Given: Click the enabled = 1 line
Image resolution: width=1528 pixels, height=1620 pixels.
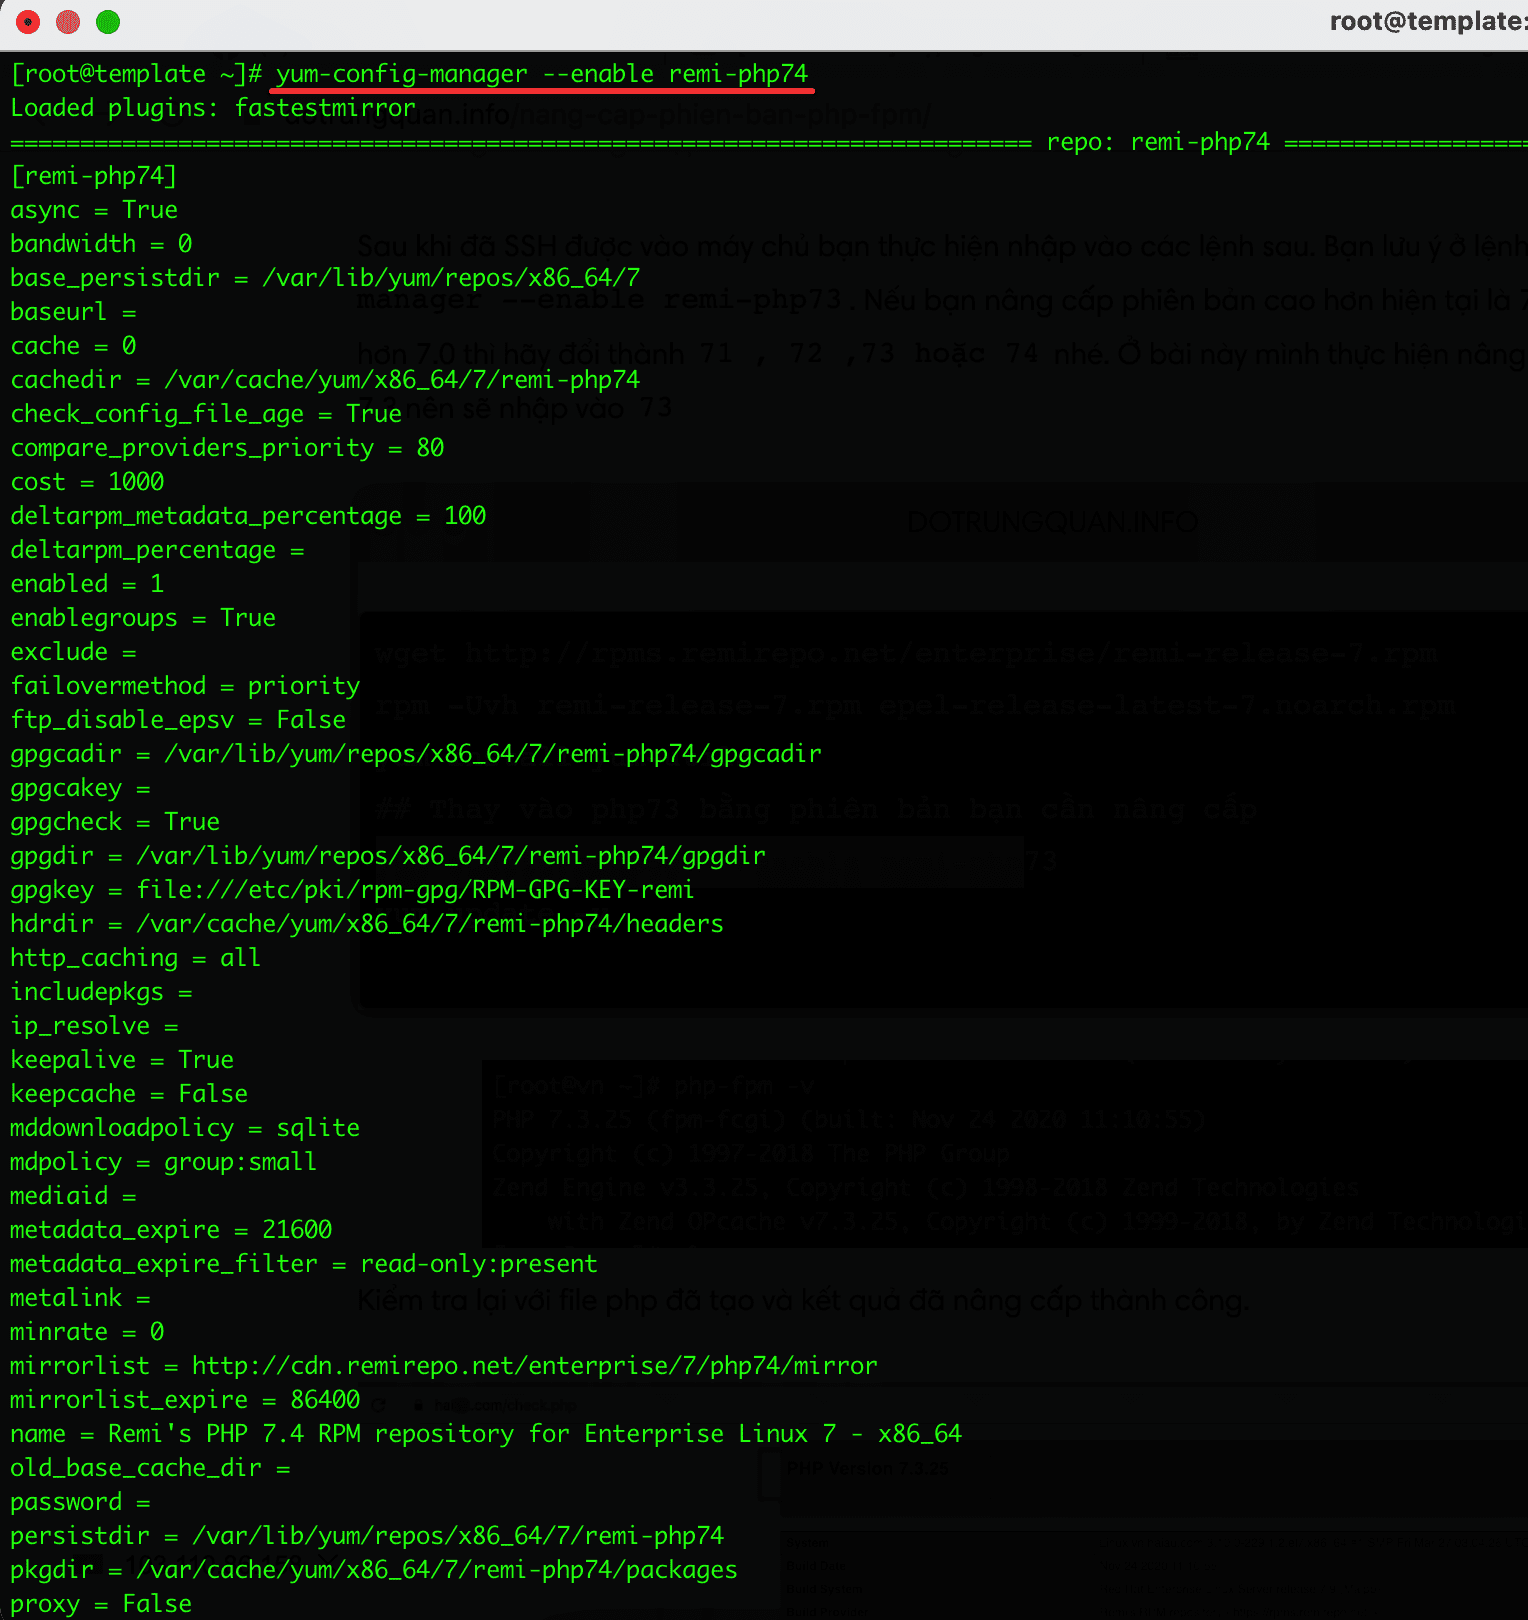Looking at the screenshot, I should 87,584.
